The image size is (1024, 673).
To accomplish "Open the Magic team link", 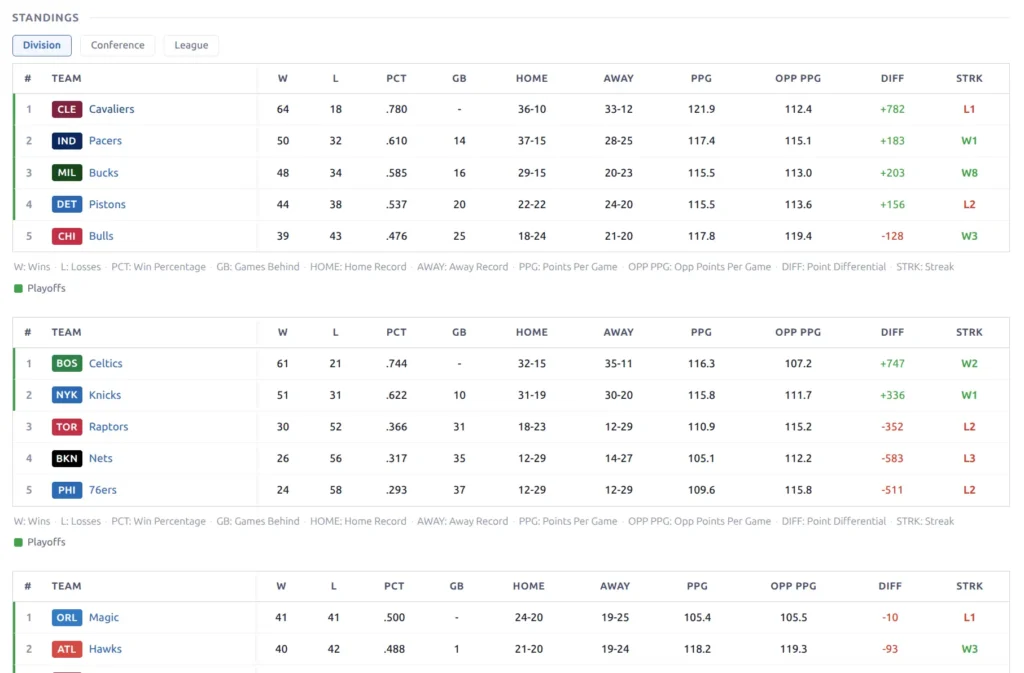I will (104, 617).
